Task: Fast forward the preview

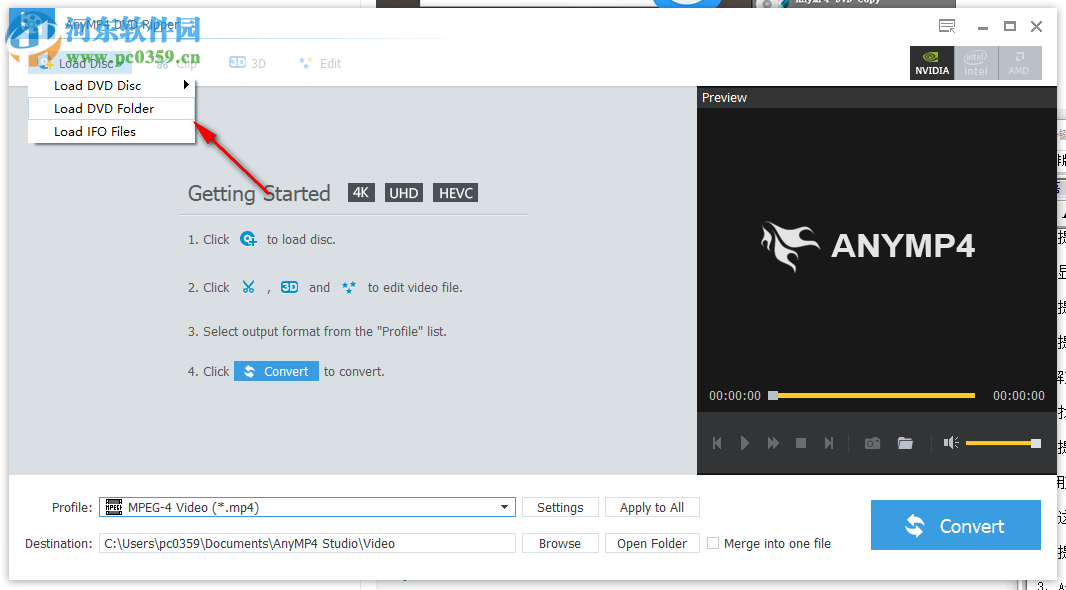Action: coord(773,443)
